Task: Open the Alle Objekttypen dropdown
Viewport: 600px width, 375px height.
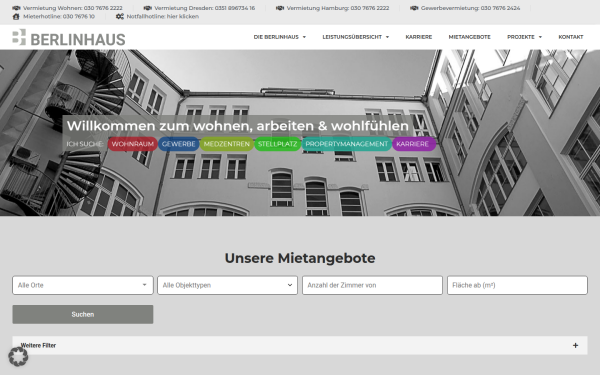Action: coord(227,285)
